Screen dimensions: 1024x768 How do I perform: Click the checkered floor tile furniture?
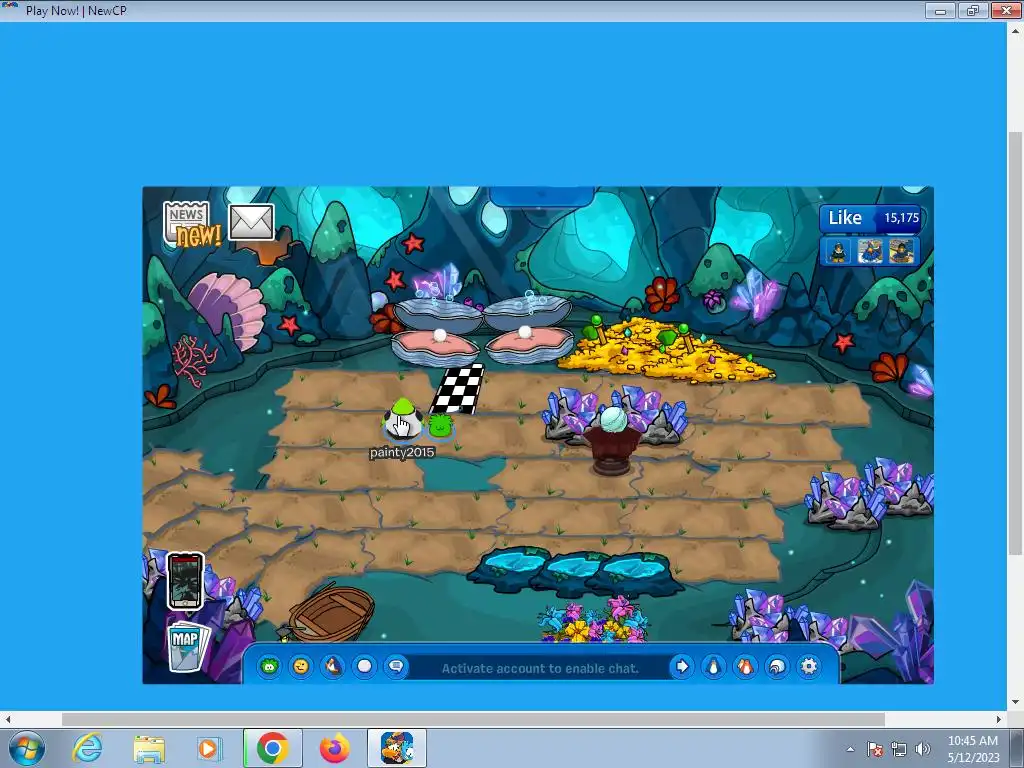[x=458, y=389]
